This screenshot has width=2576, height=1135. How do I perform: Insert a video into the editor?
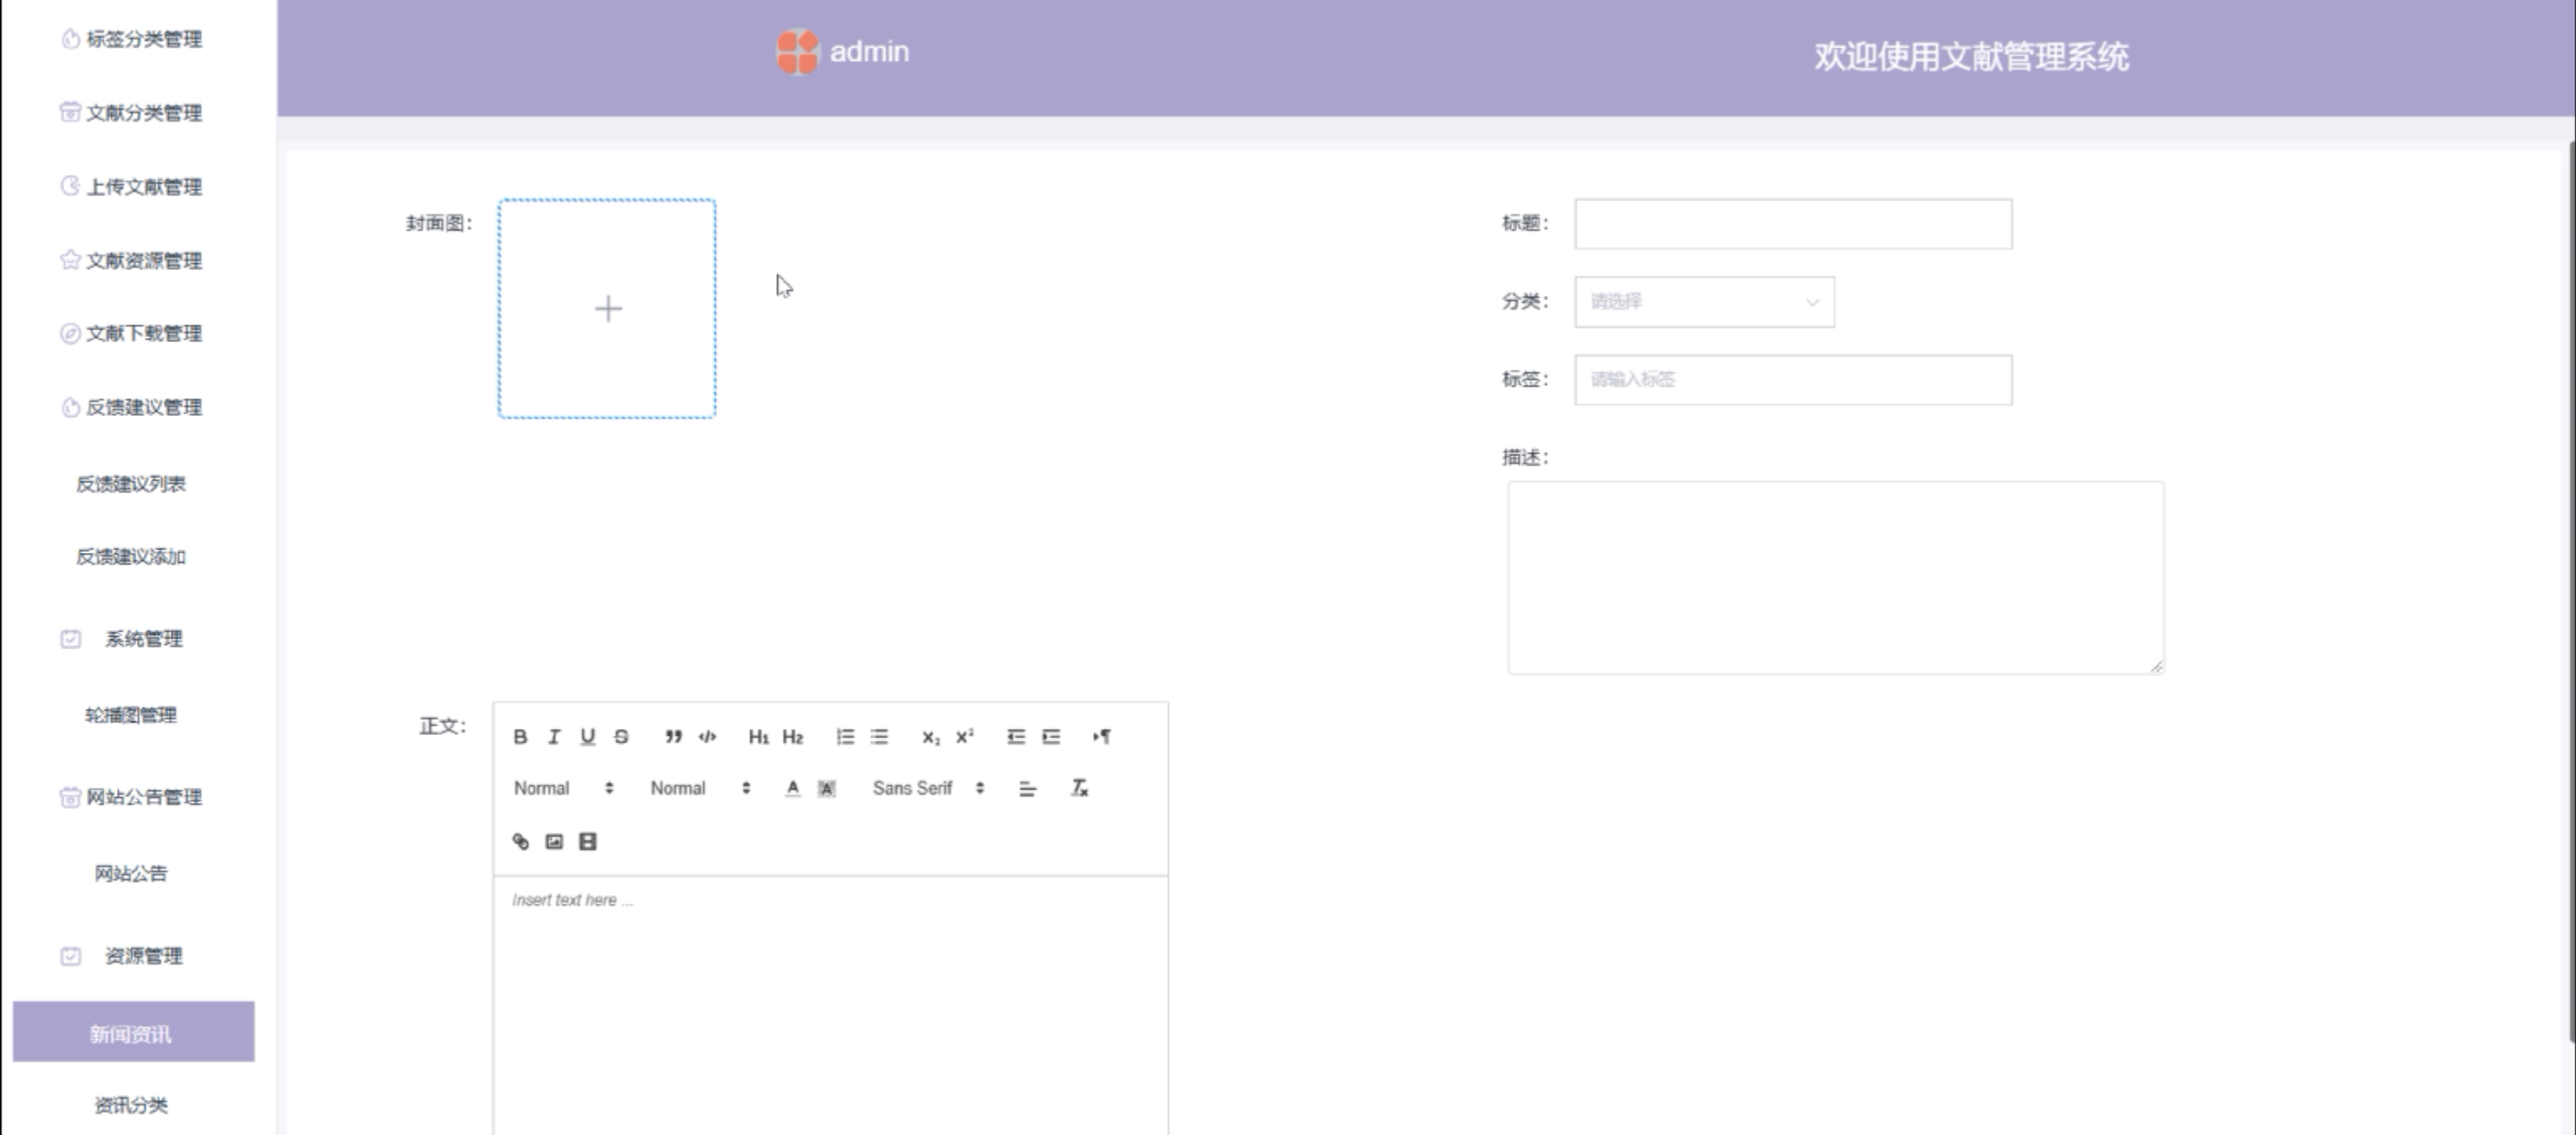coord(588,842)
